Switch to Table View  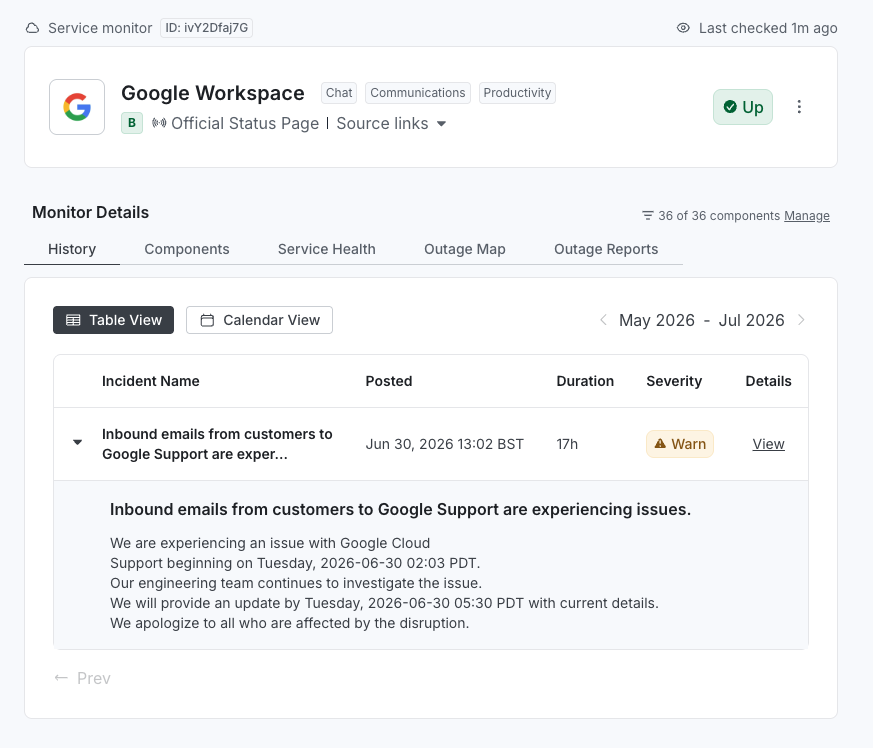(x=114, y=320)
